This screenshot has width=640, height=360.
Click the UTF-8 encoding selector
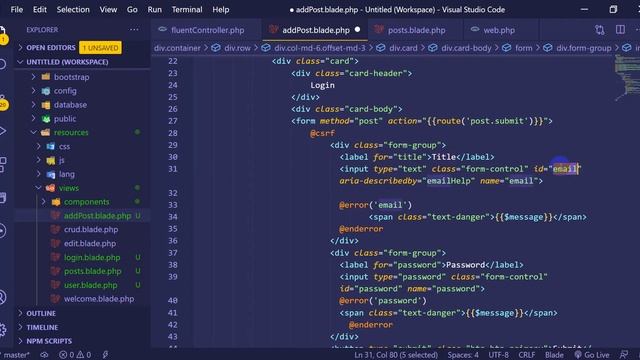coord(498,355)
